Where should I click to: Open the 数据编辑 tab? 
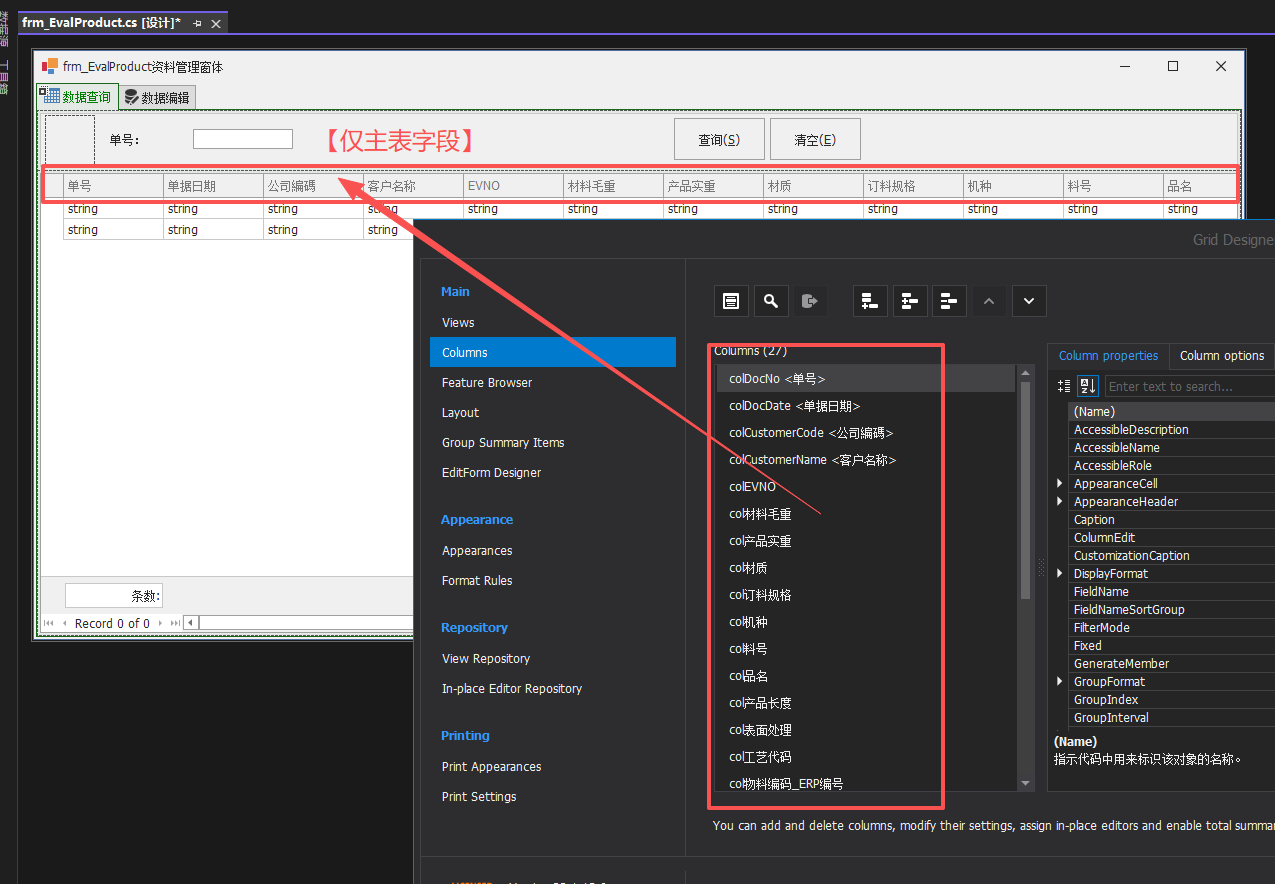[x=157, y=97]
